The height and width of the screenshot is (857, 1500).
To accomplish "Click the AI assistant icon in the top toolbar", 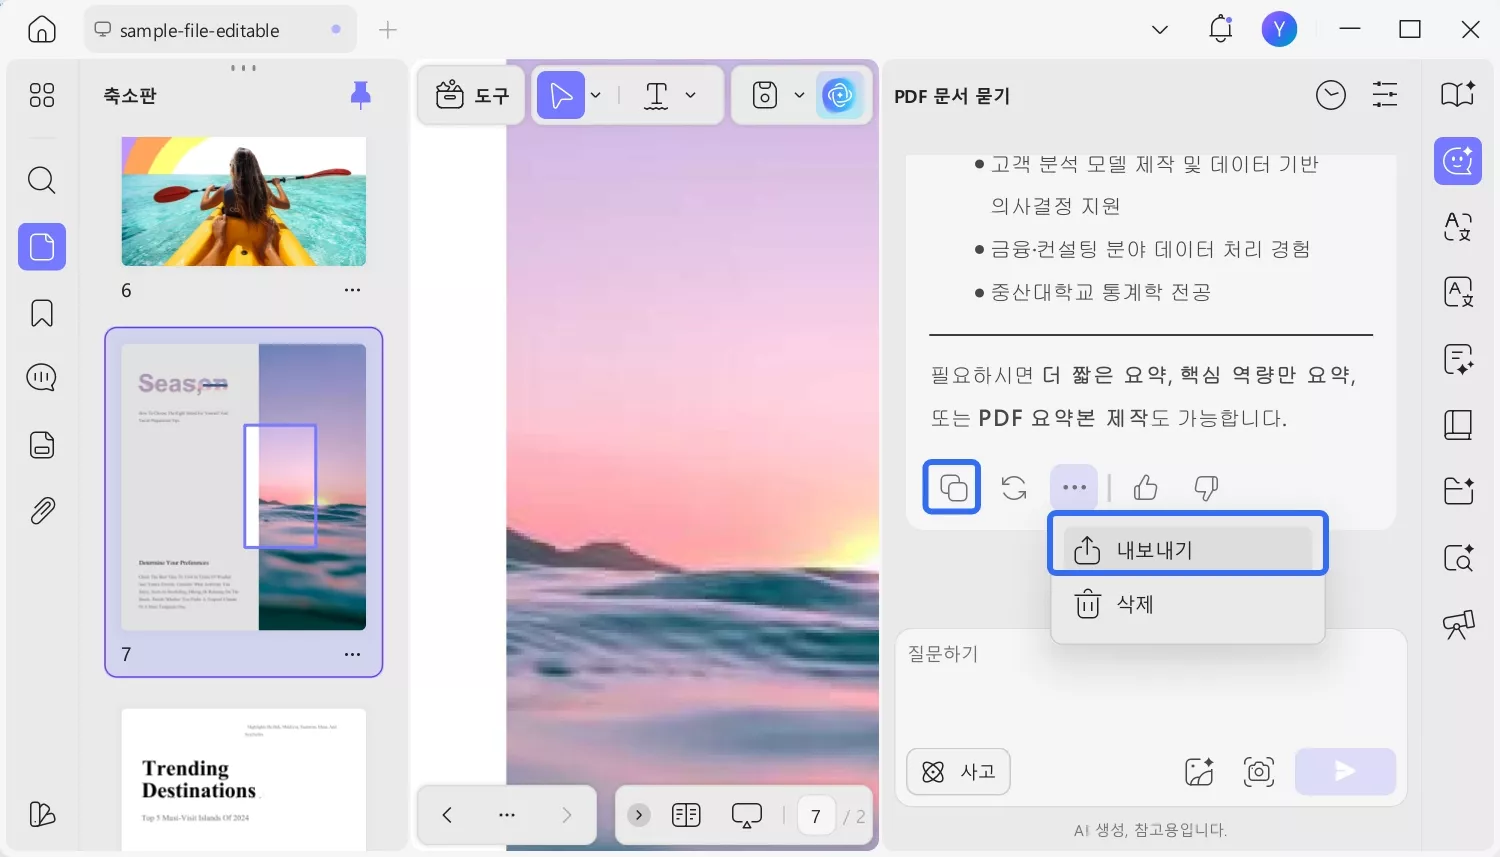I will [841, 95].
